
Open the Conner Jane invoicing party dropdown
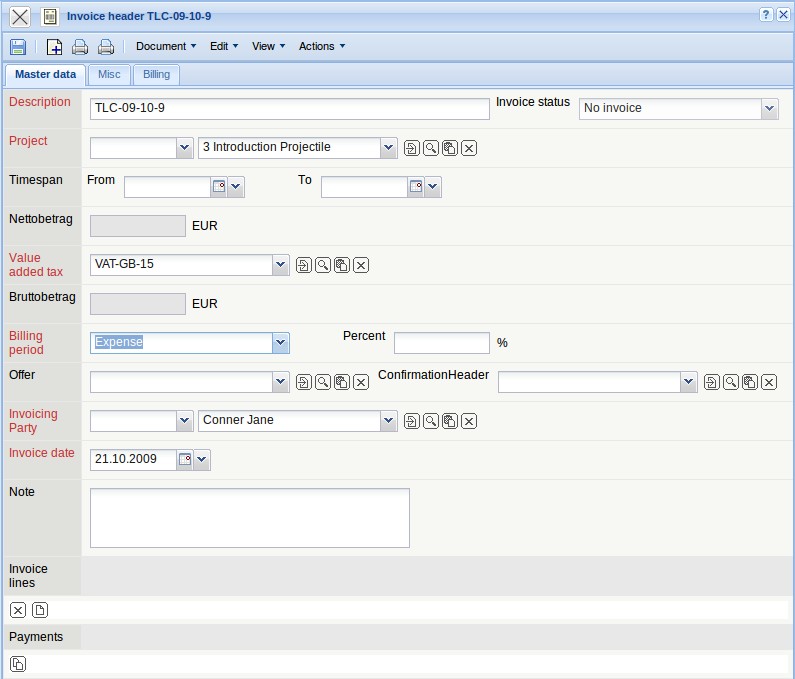[x=388, y=421]
